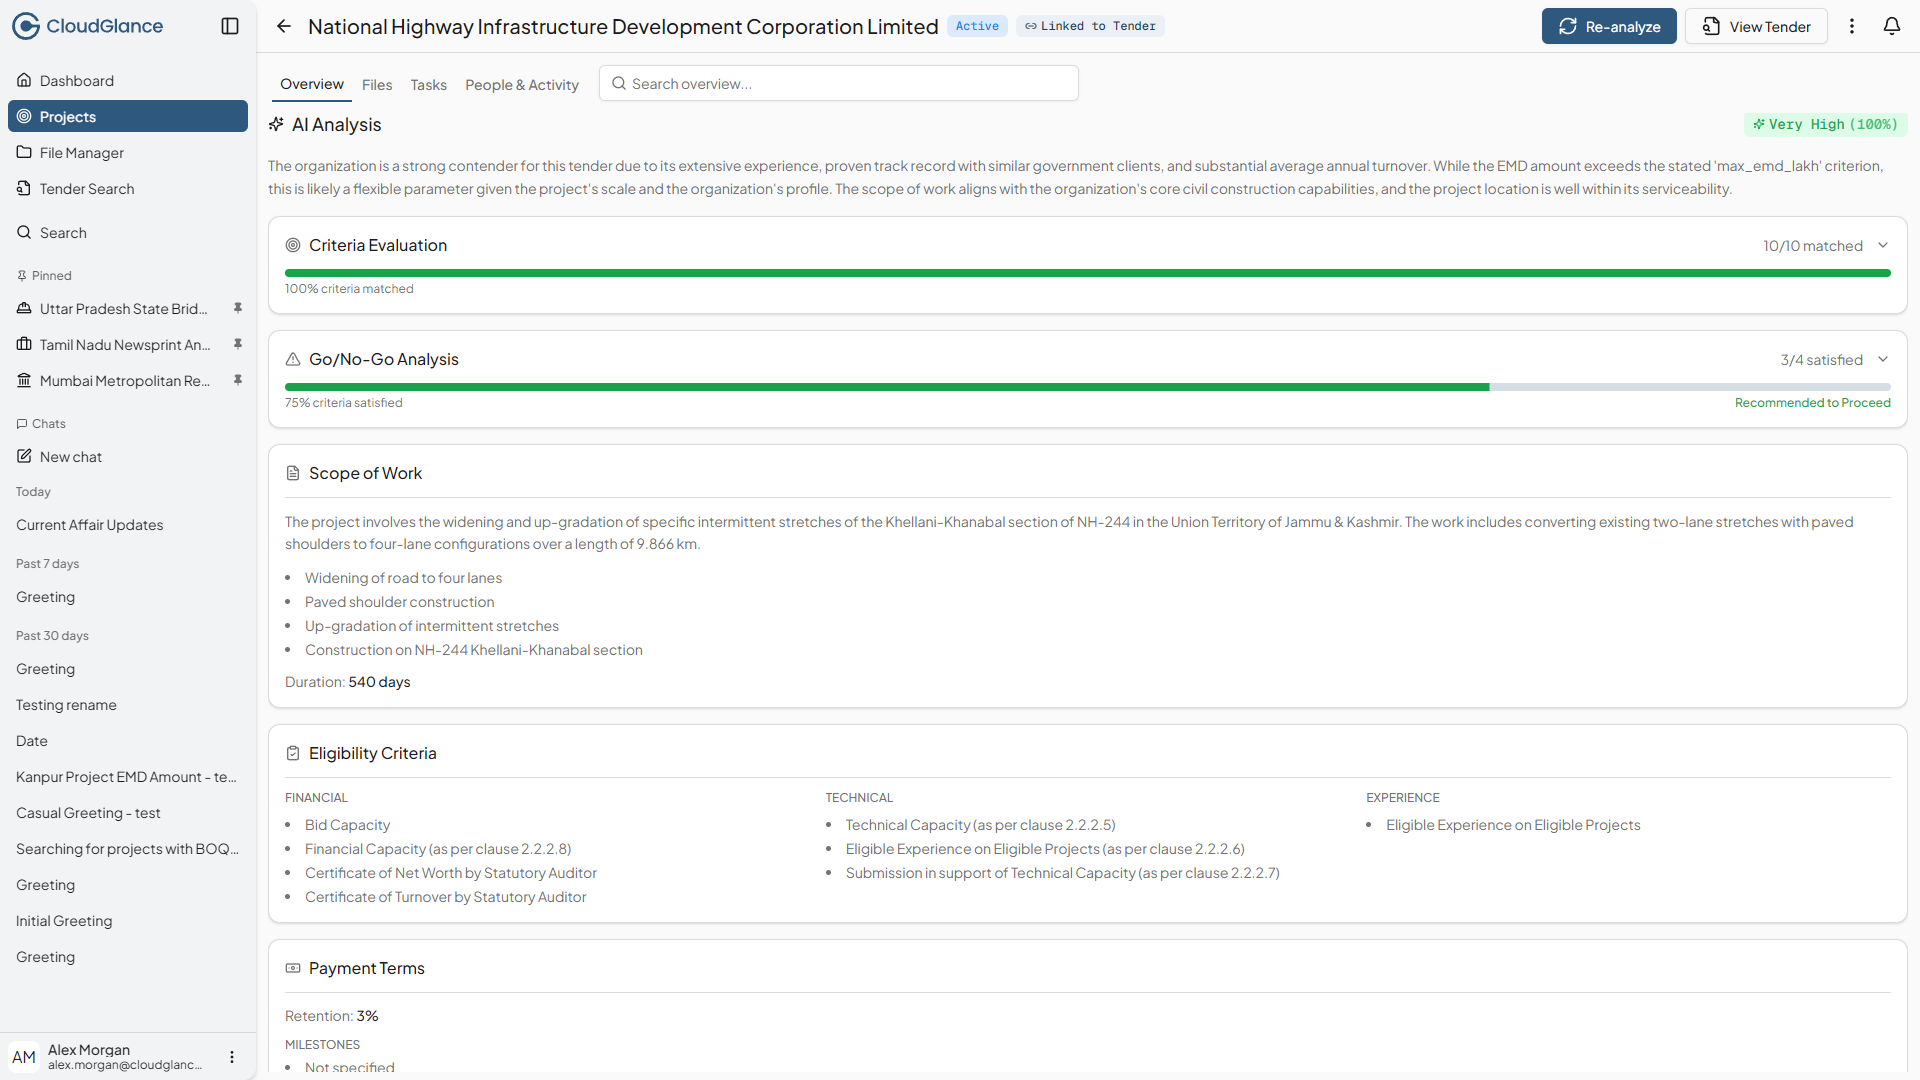Open Initial Greeting chat
The height and width of the screenshot is (1080, 1920).
(128, 921)
